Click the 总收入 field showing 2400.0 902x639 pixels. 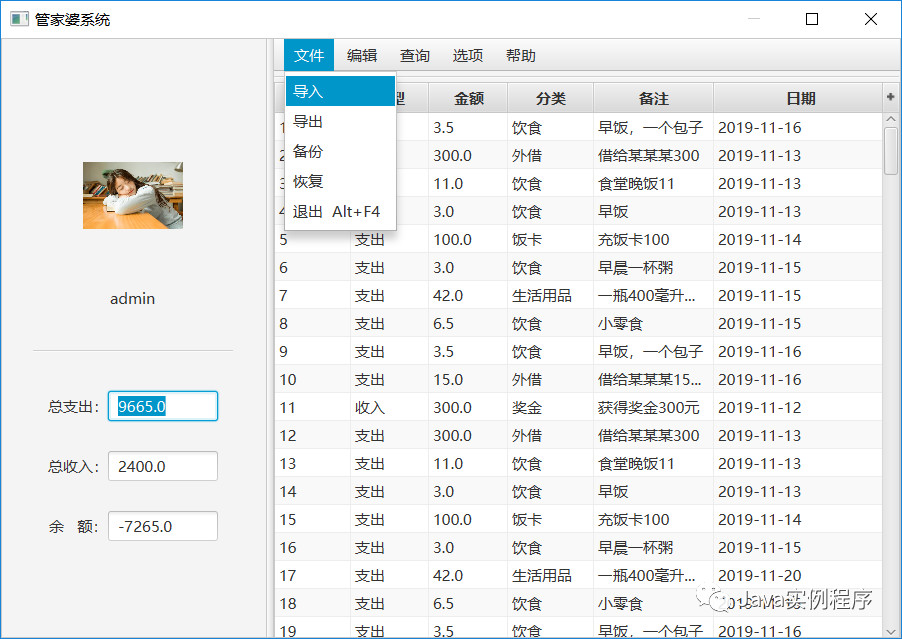pos(163,466)
